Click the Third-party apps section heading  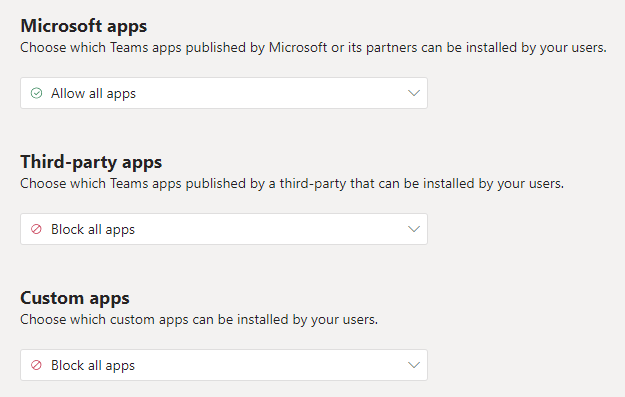[91, 162]
